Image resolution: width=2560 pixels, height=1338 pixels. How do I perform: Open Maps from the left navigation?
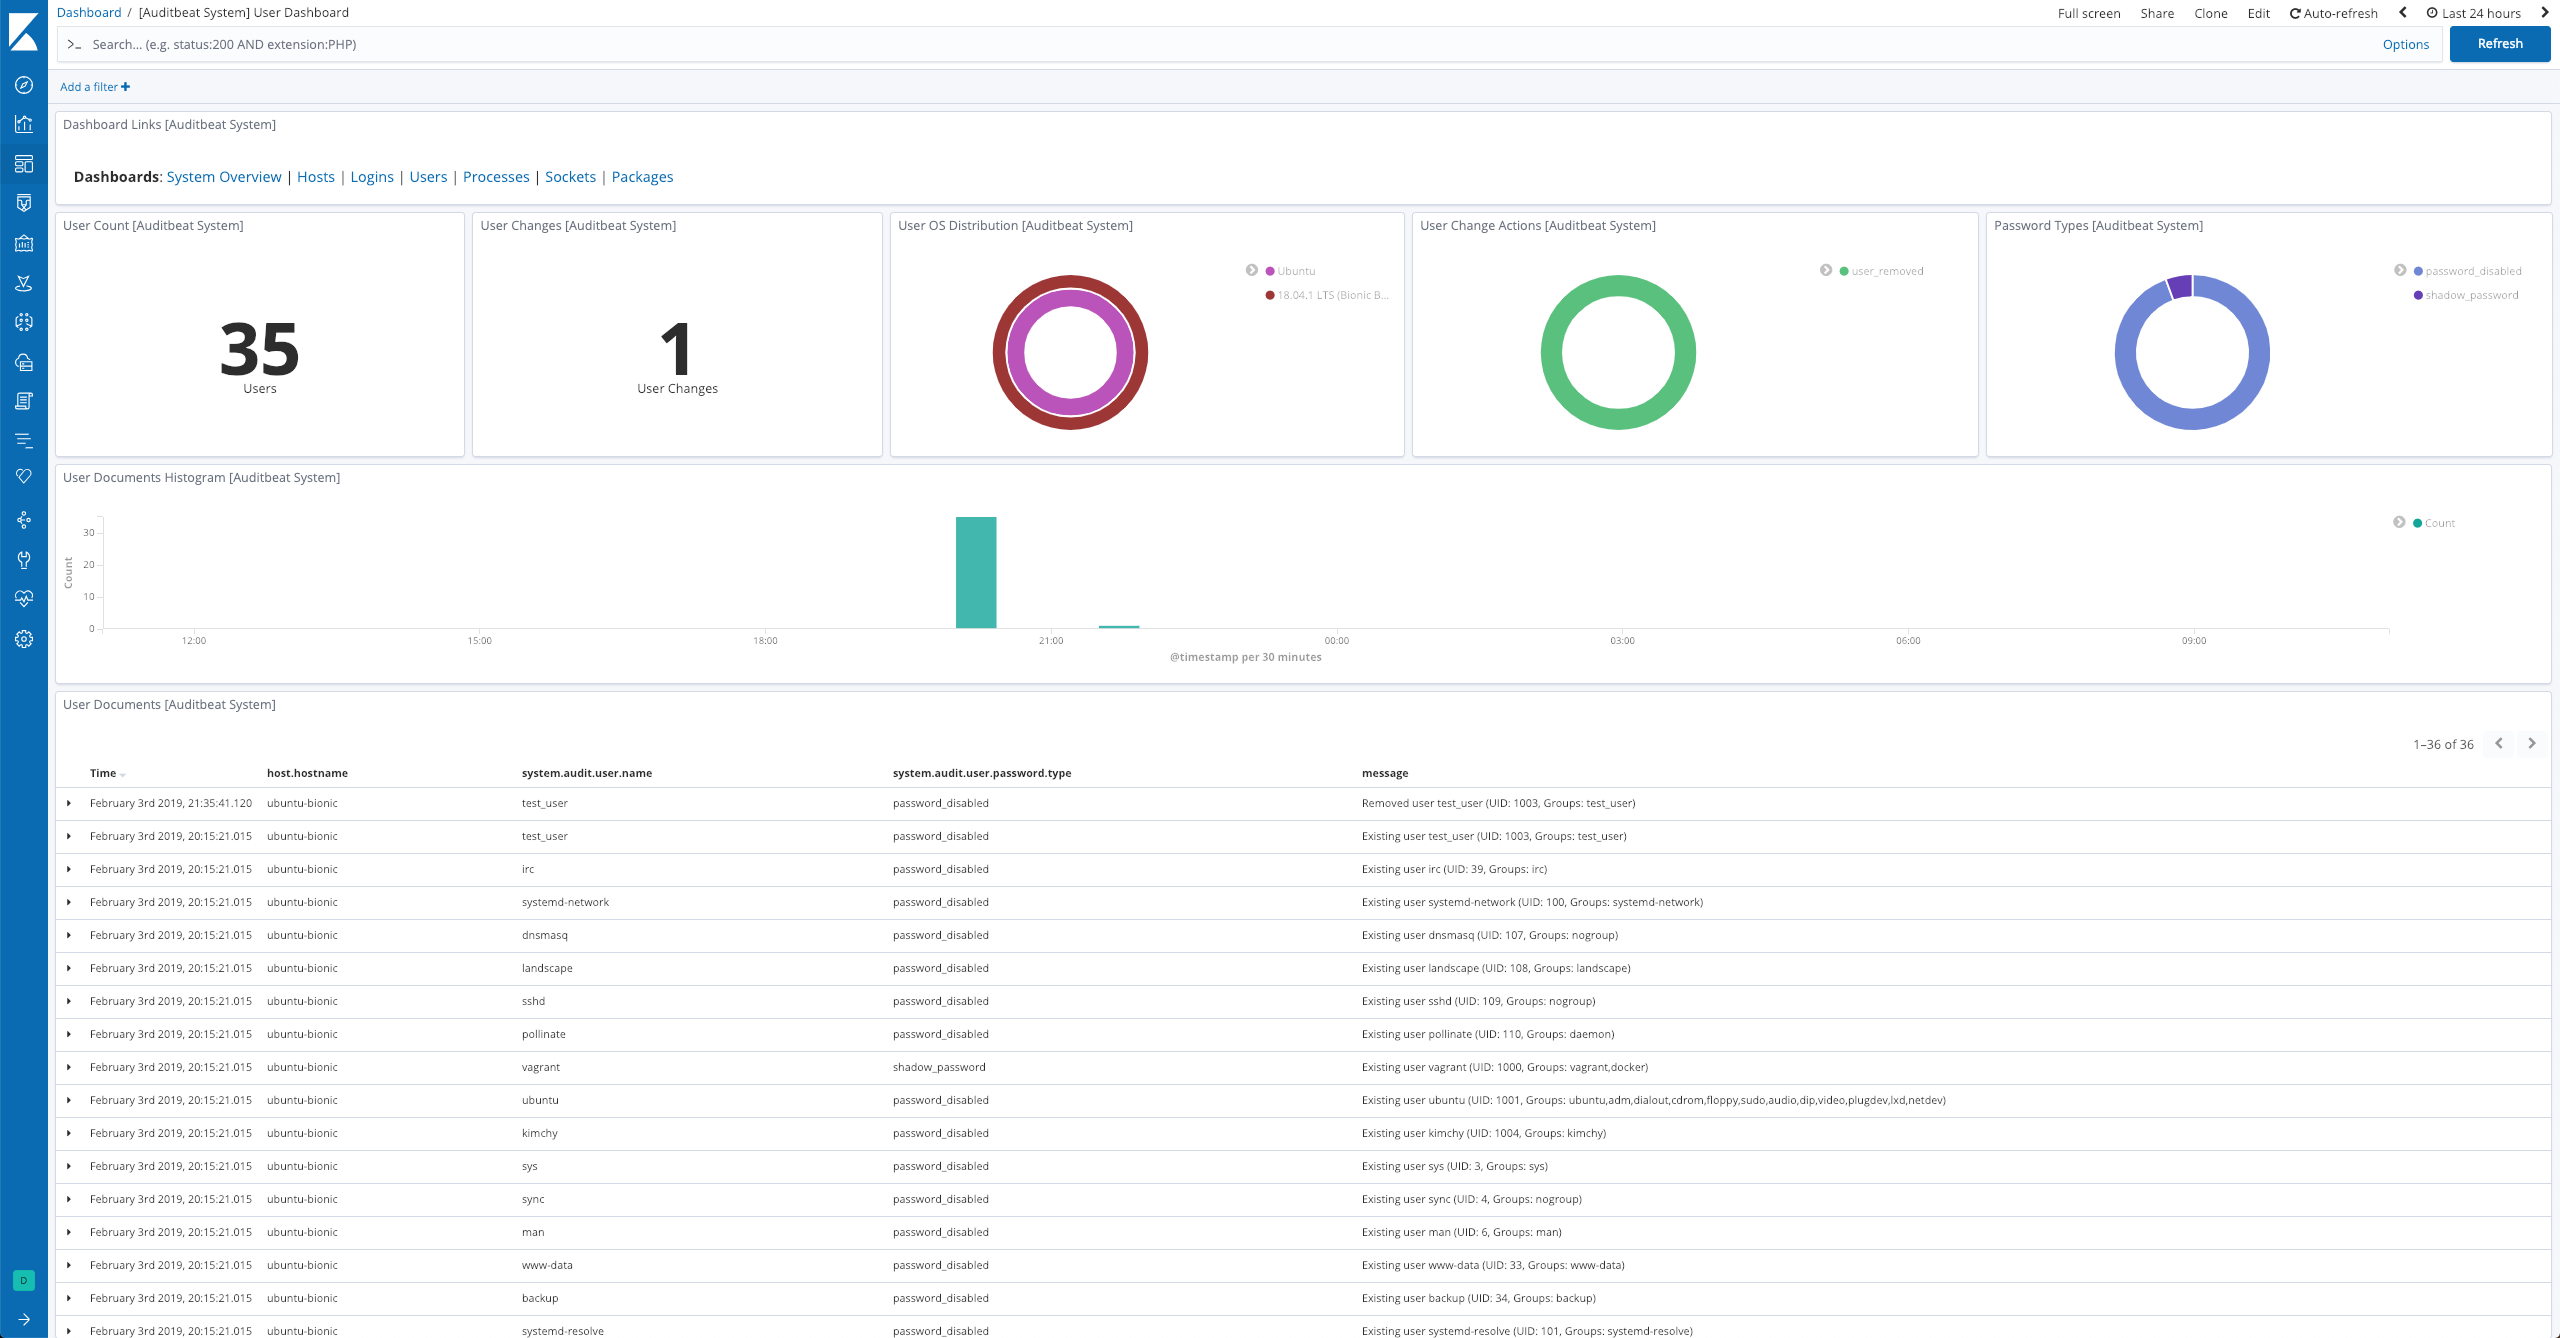point(24,283)
